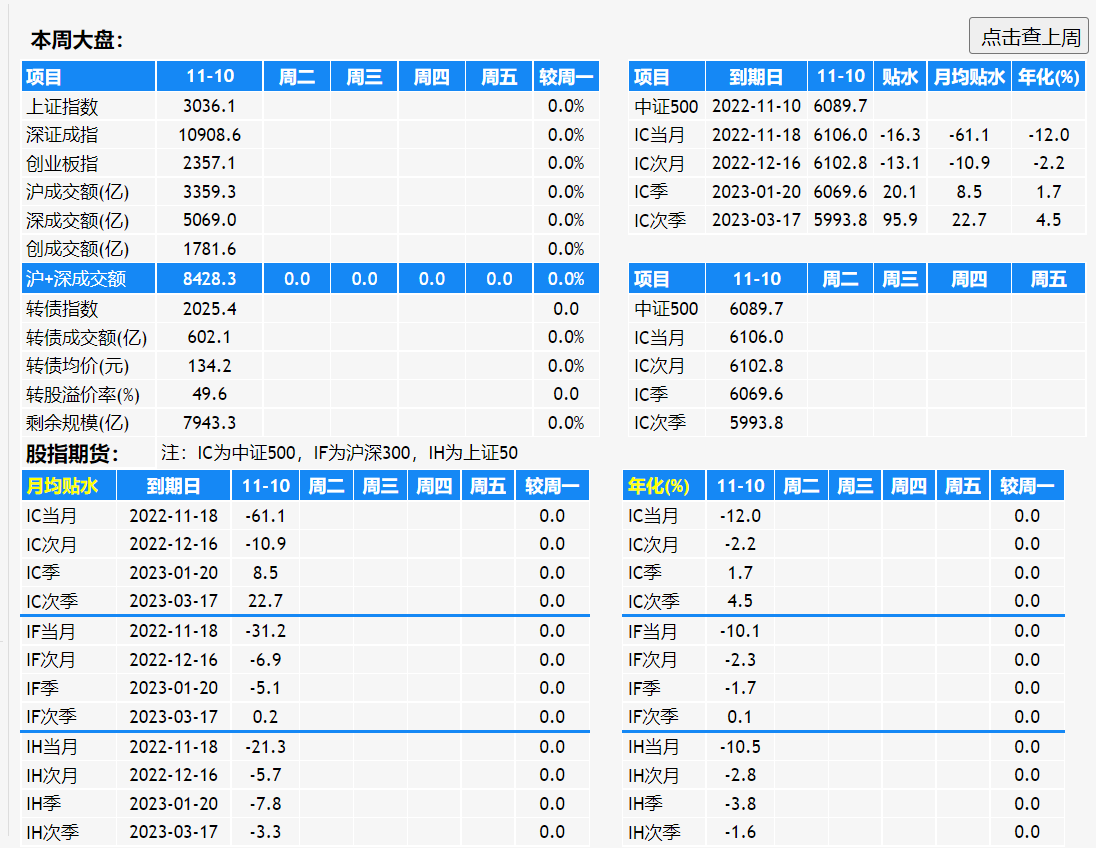Select the IF次季 annualized value 0.1

pos(740,717)
